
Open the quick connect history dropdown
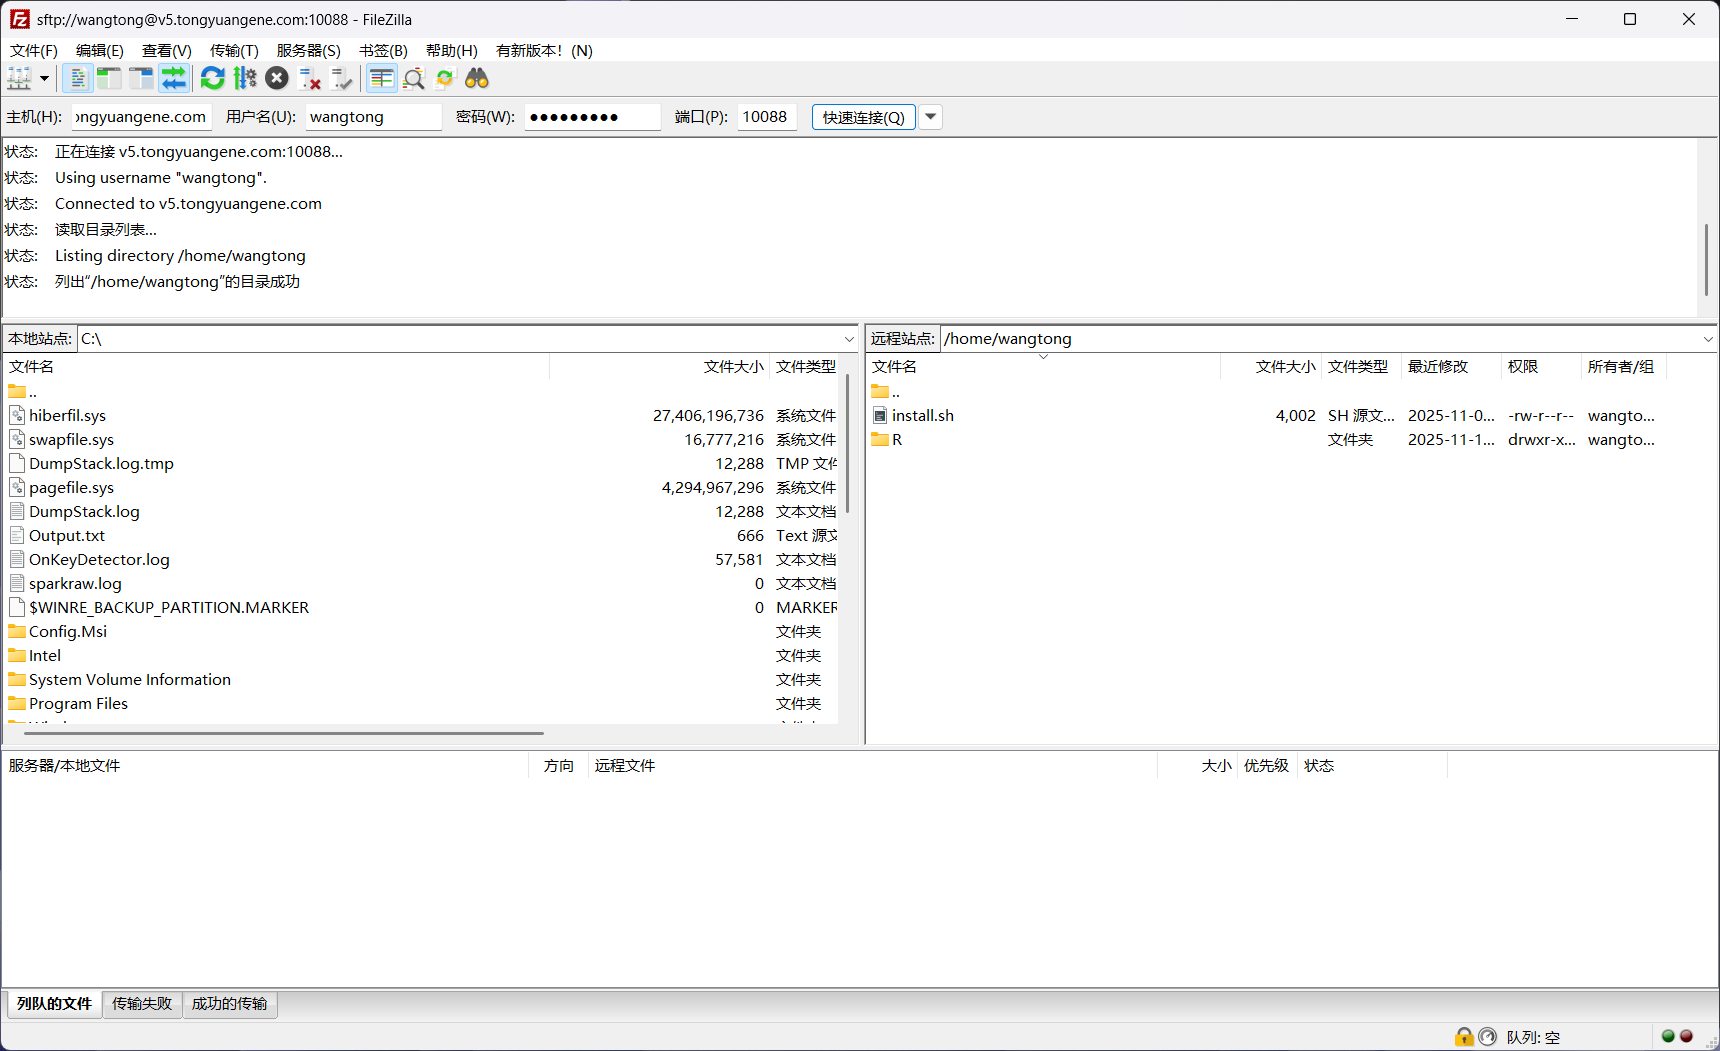930,117
